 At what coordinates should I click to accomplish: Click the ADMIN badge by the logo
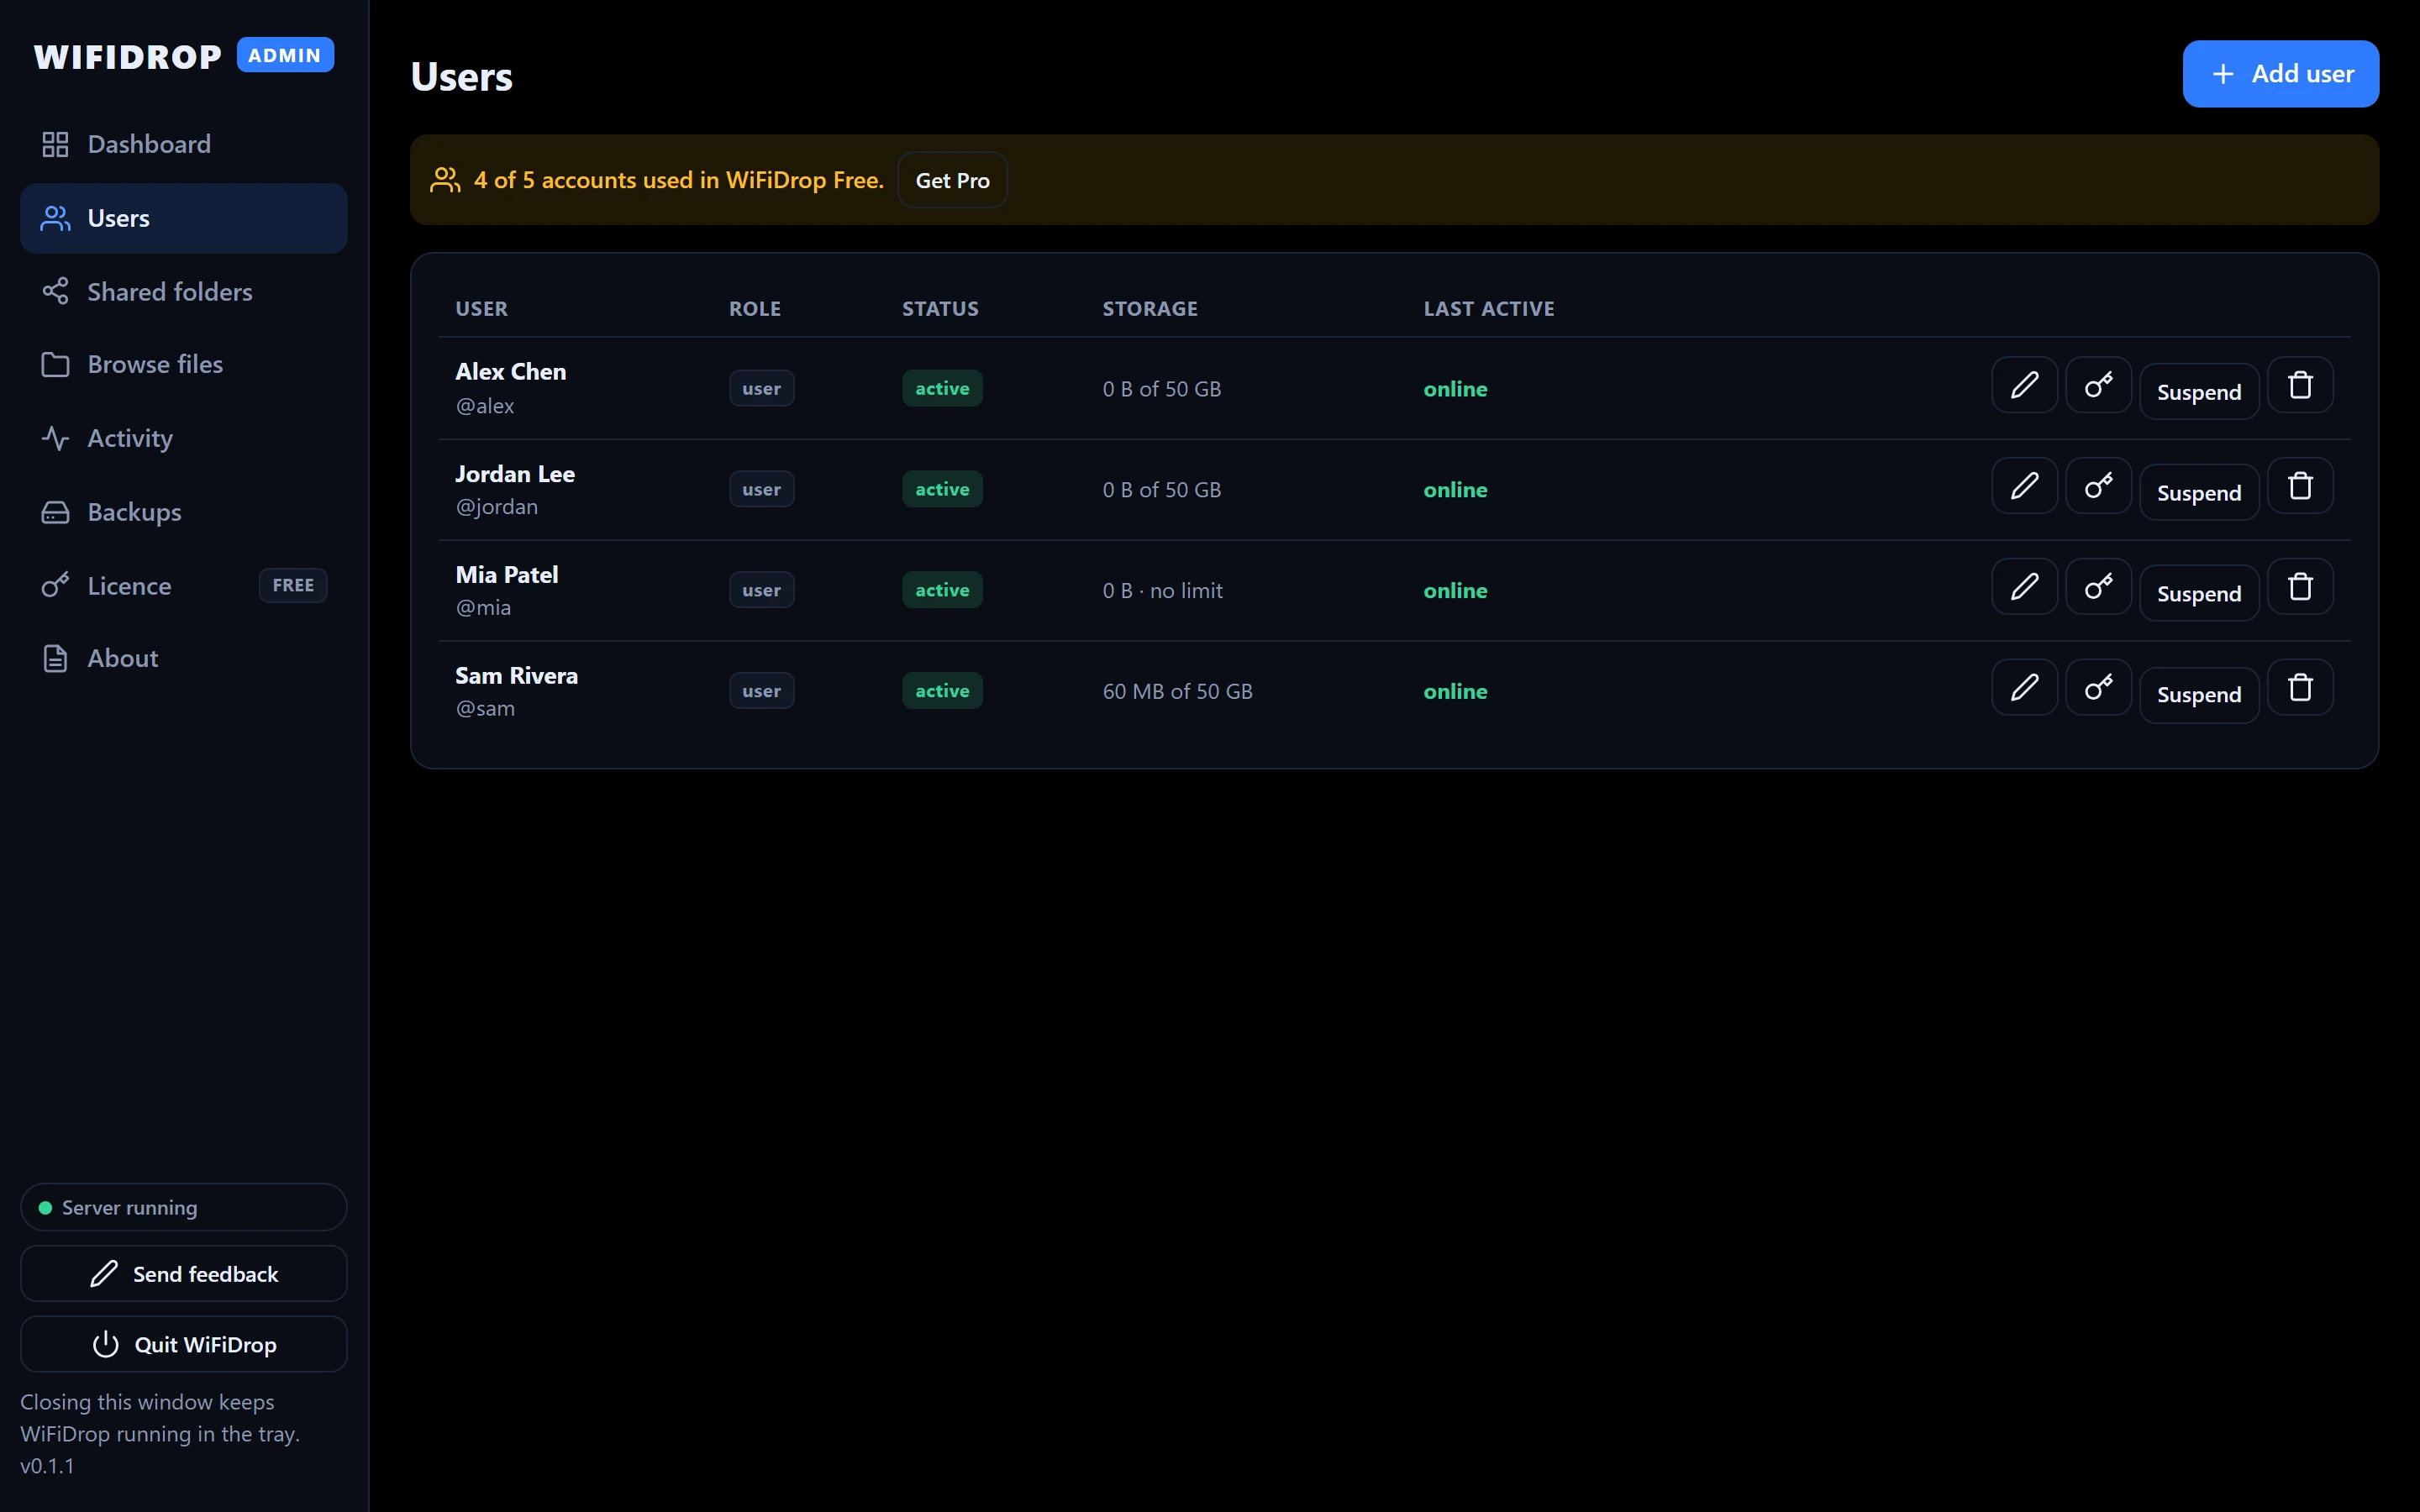[285, 55]
